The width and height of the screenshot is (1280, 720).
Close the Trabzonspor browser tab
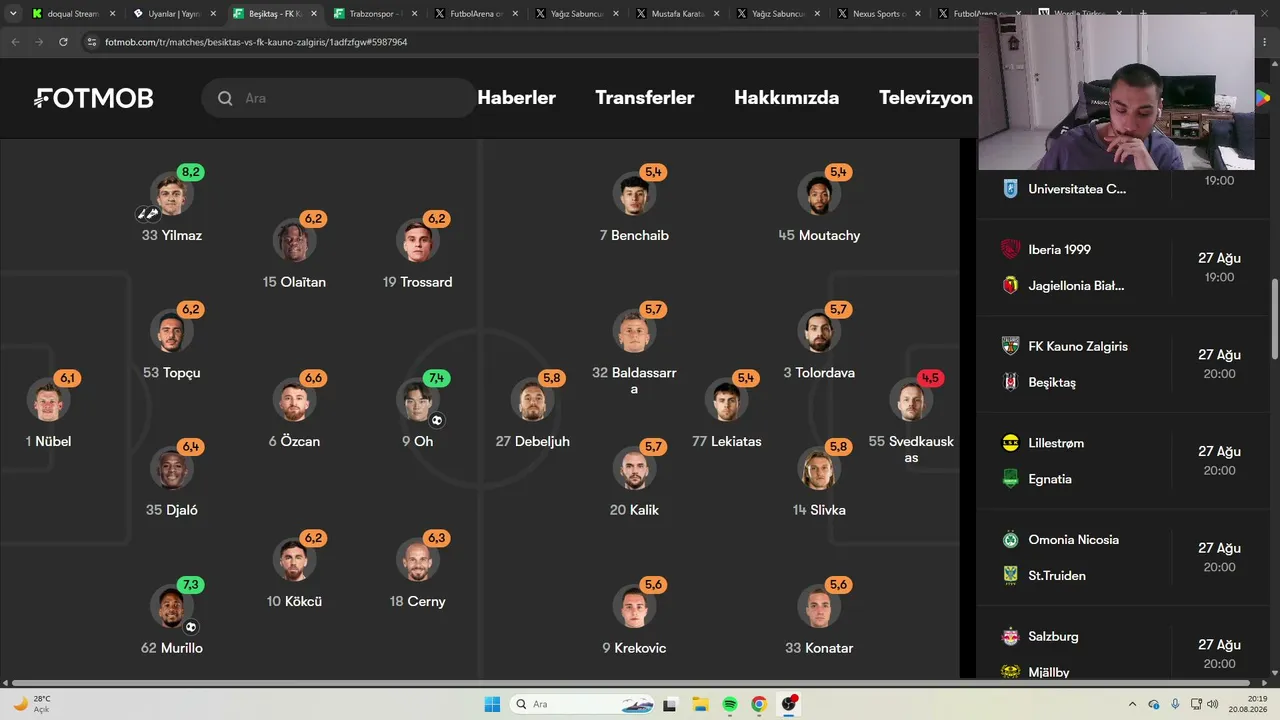point(414,14)
